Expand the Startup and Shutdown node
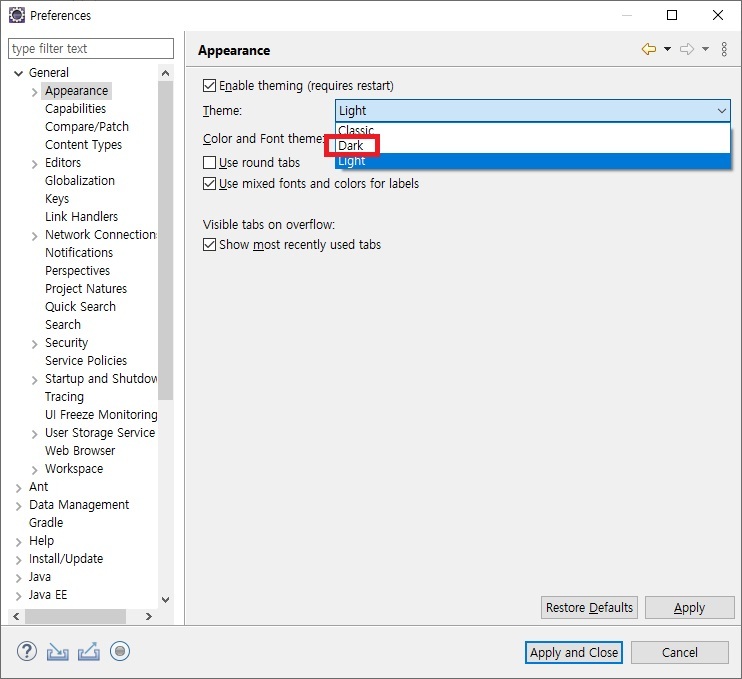Viewport: 742px width, 679px height. coord(35,380)
